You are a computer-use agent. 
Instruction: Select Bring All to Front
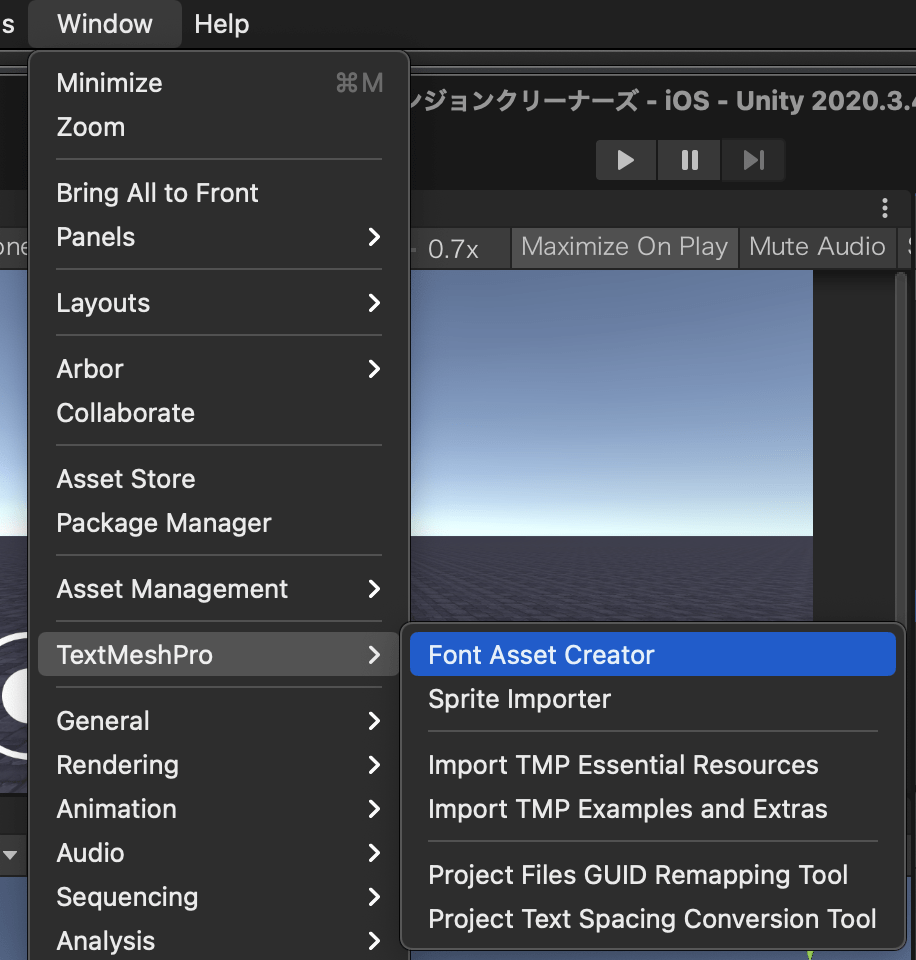pos(219,193)
